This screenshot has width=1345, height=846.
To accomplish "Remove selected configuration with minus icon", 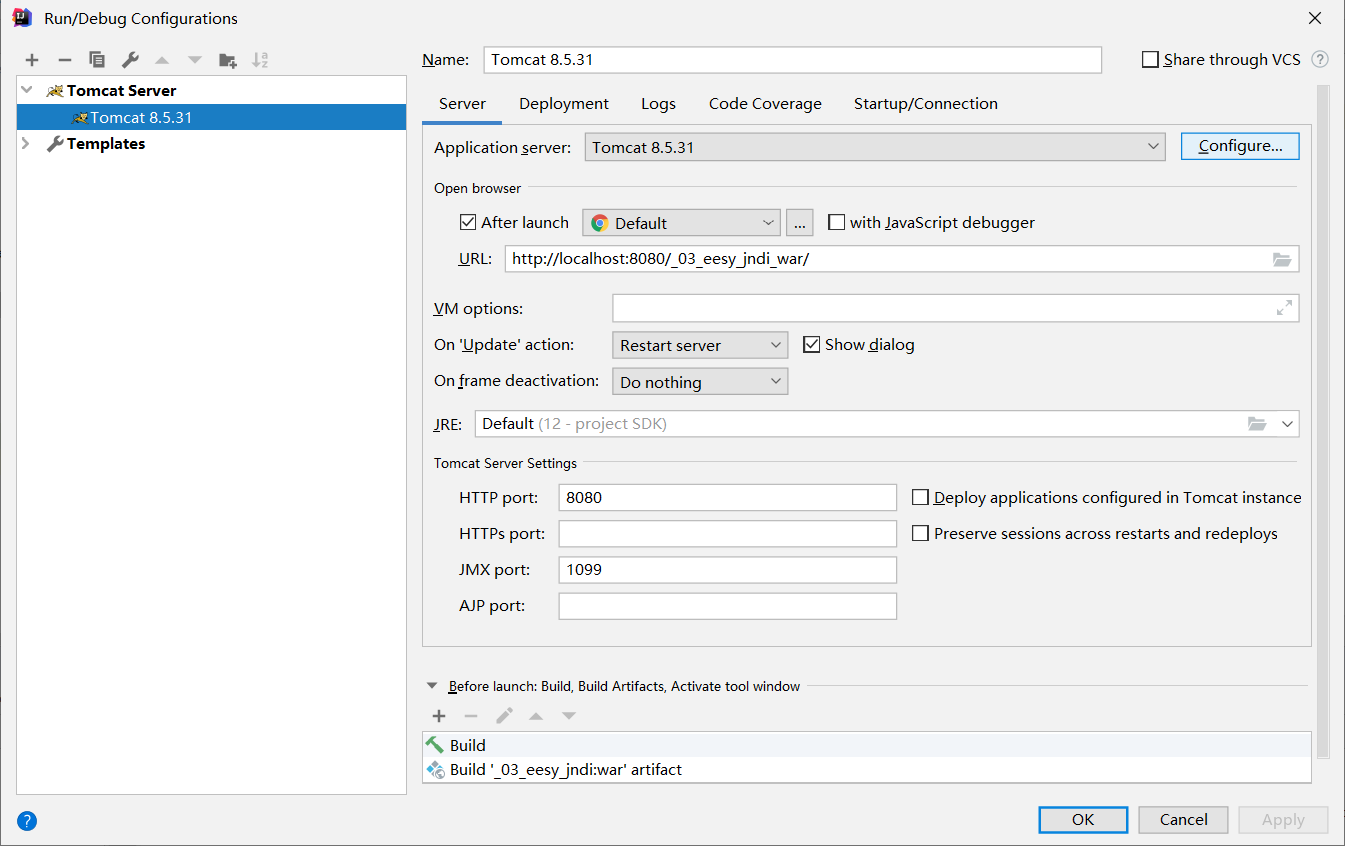I will [64, 60].
